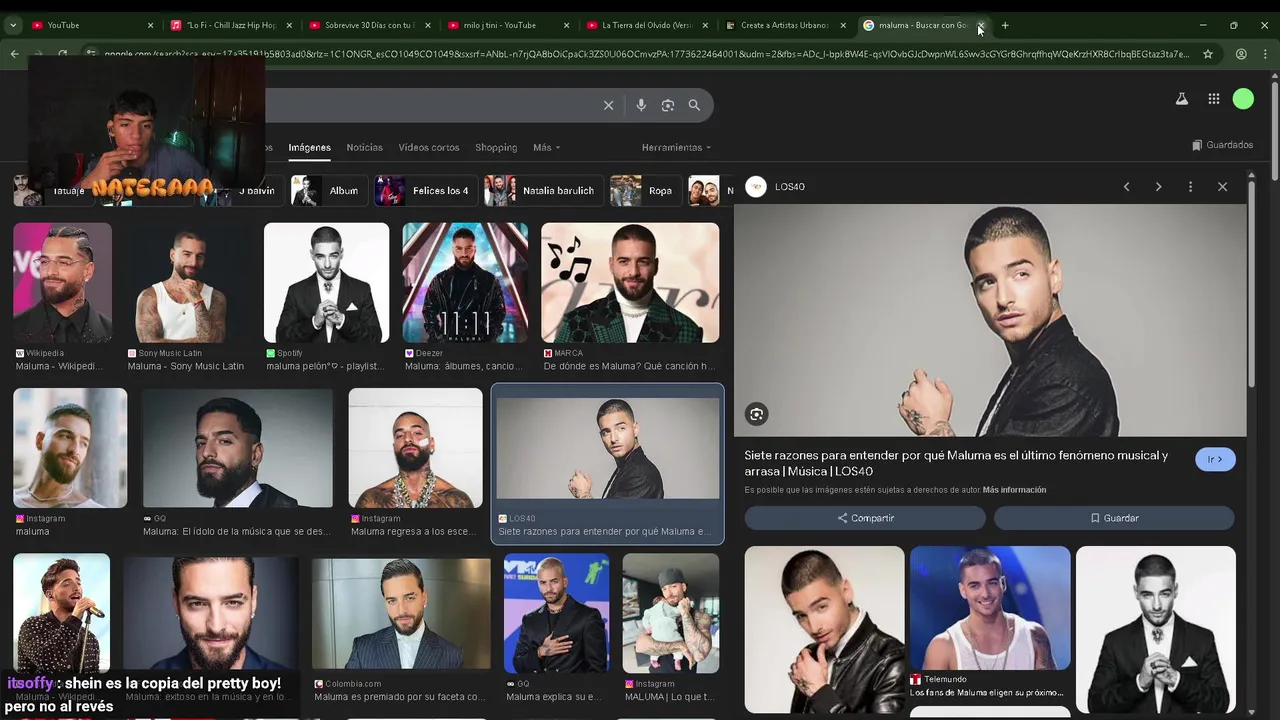Bookmark this page with the star icon
Viewport: 1280px width, 720px height.
pyautogui.click(x=1208, y=54)
